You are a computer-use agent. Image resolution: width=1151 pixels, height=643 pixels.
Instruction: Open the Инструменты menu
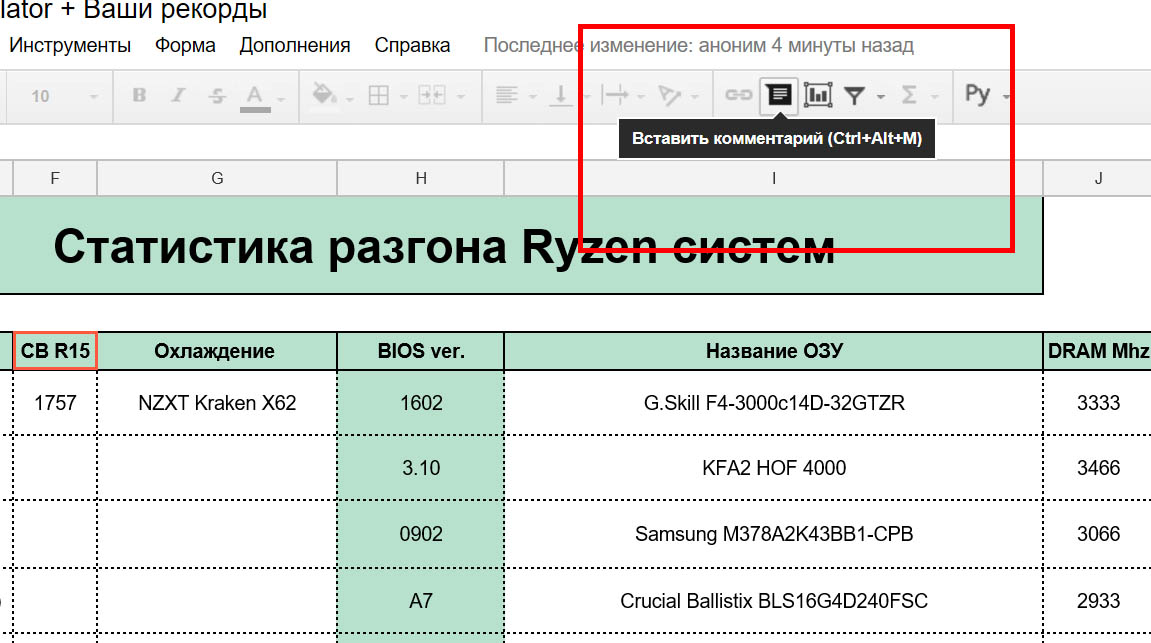(x=70, y=46)
